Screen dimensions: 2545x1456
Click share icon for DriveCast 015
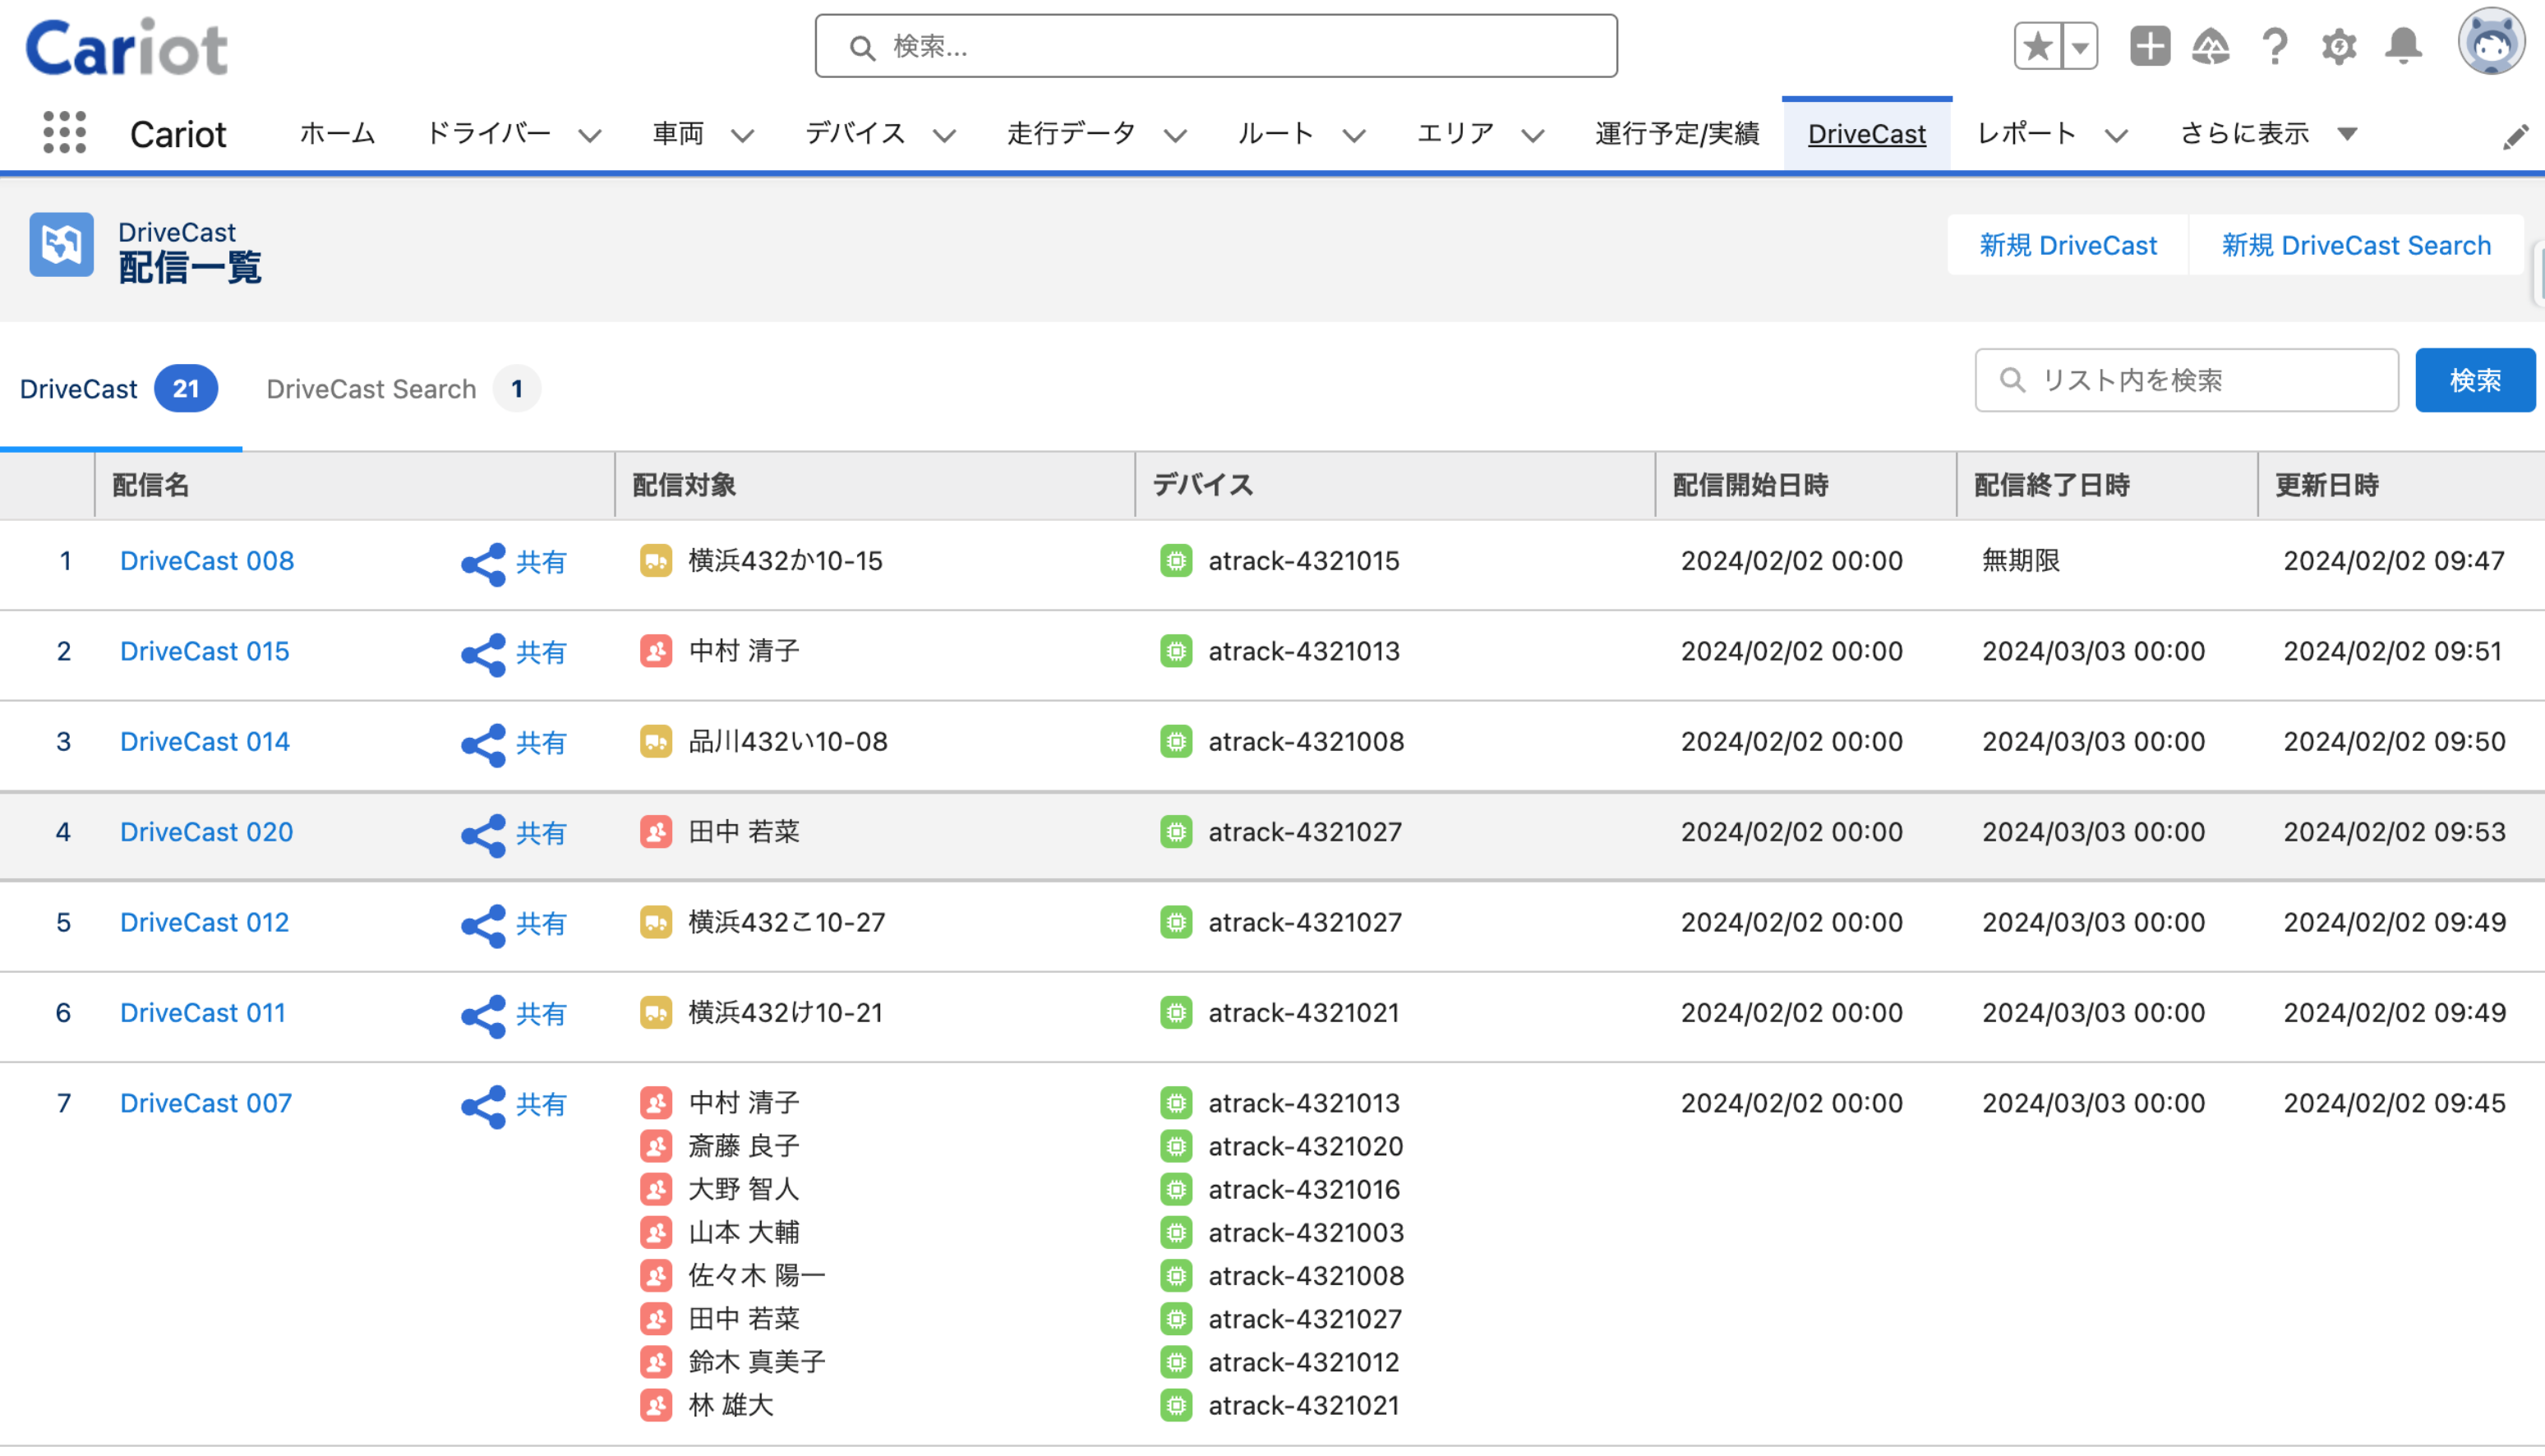[483, 654]
